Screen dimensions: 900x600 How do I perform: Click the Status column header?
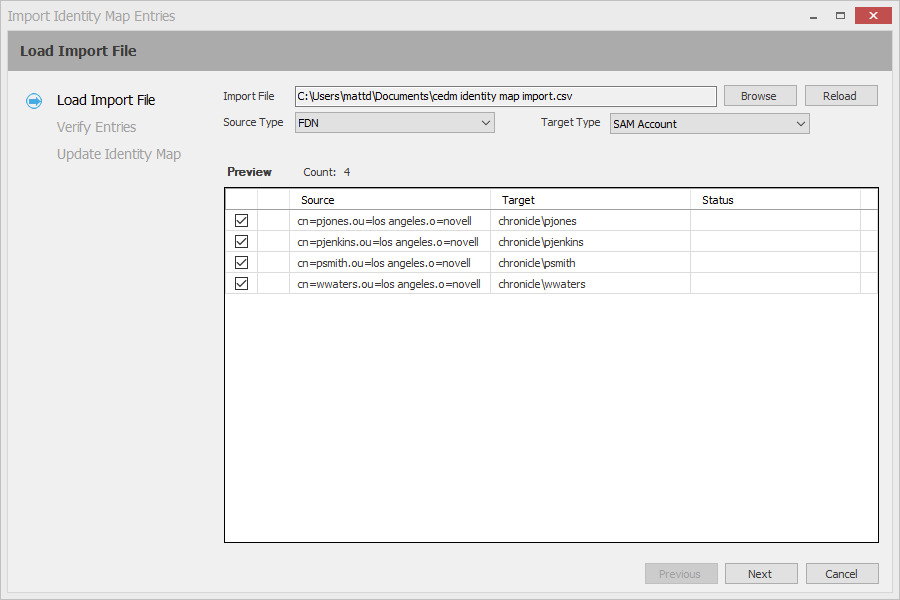click(775, 200)
